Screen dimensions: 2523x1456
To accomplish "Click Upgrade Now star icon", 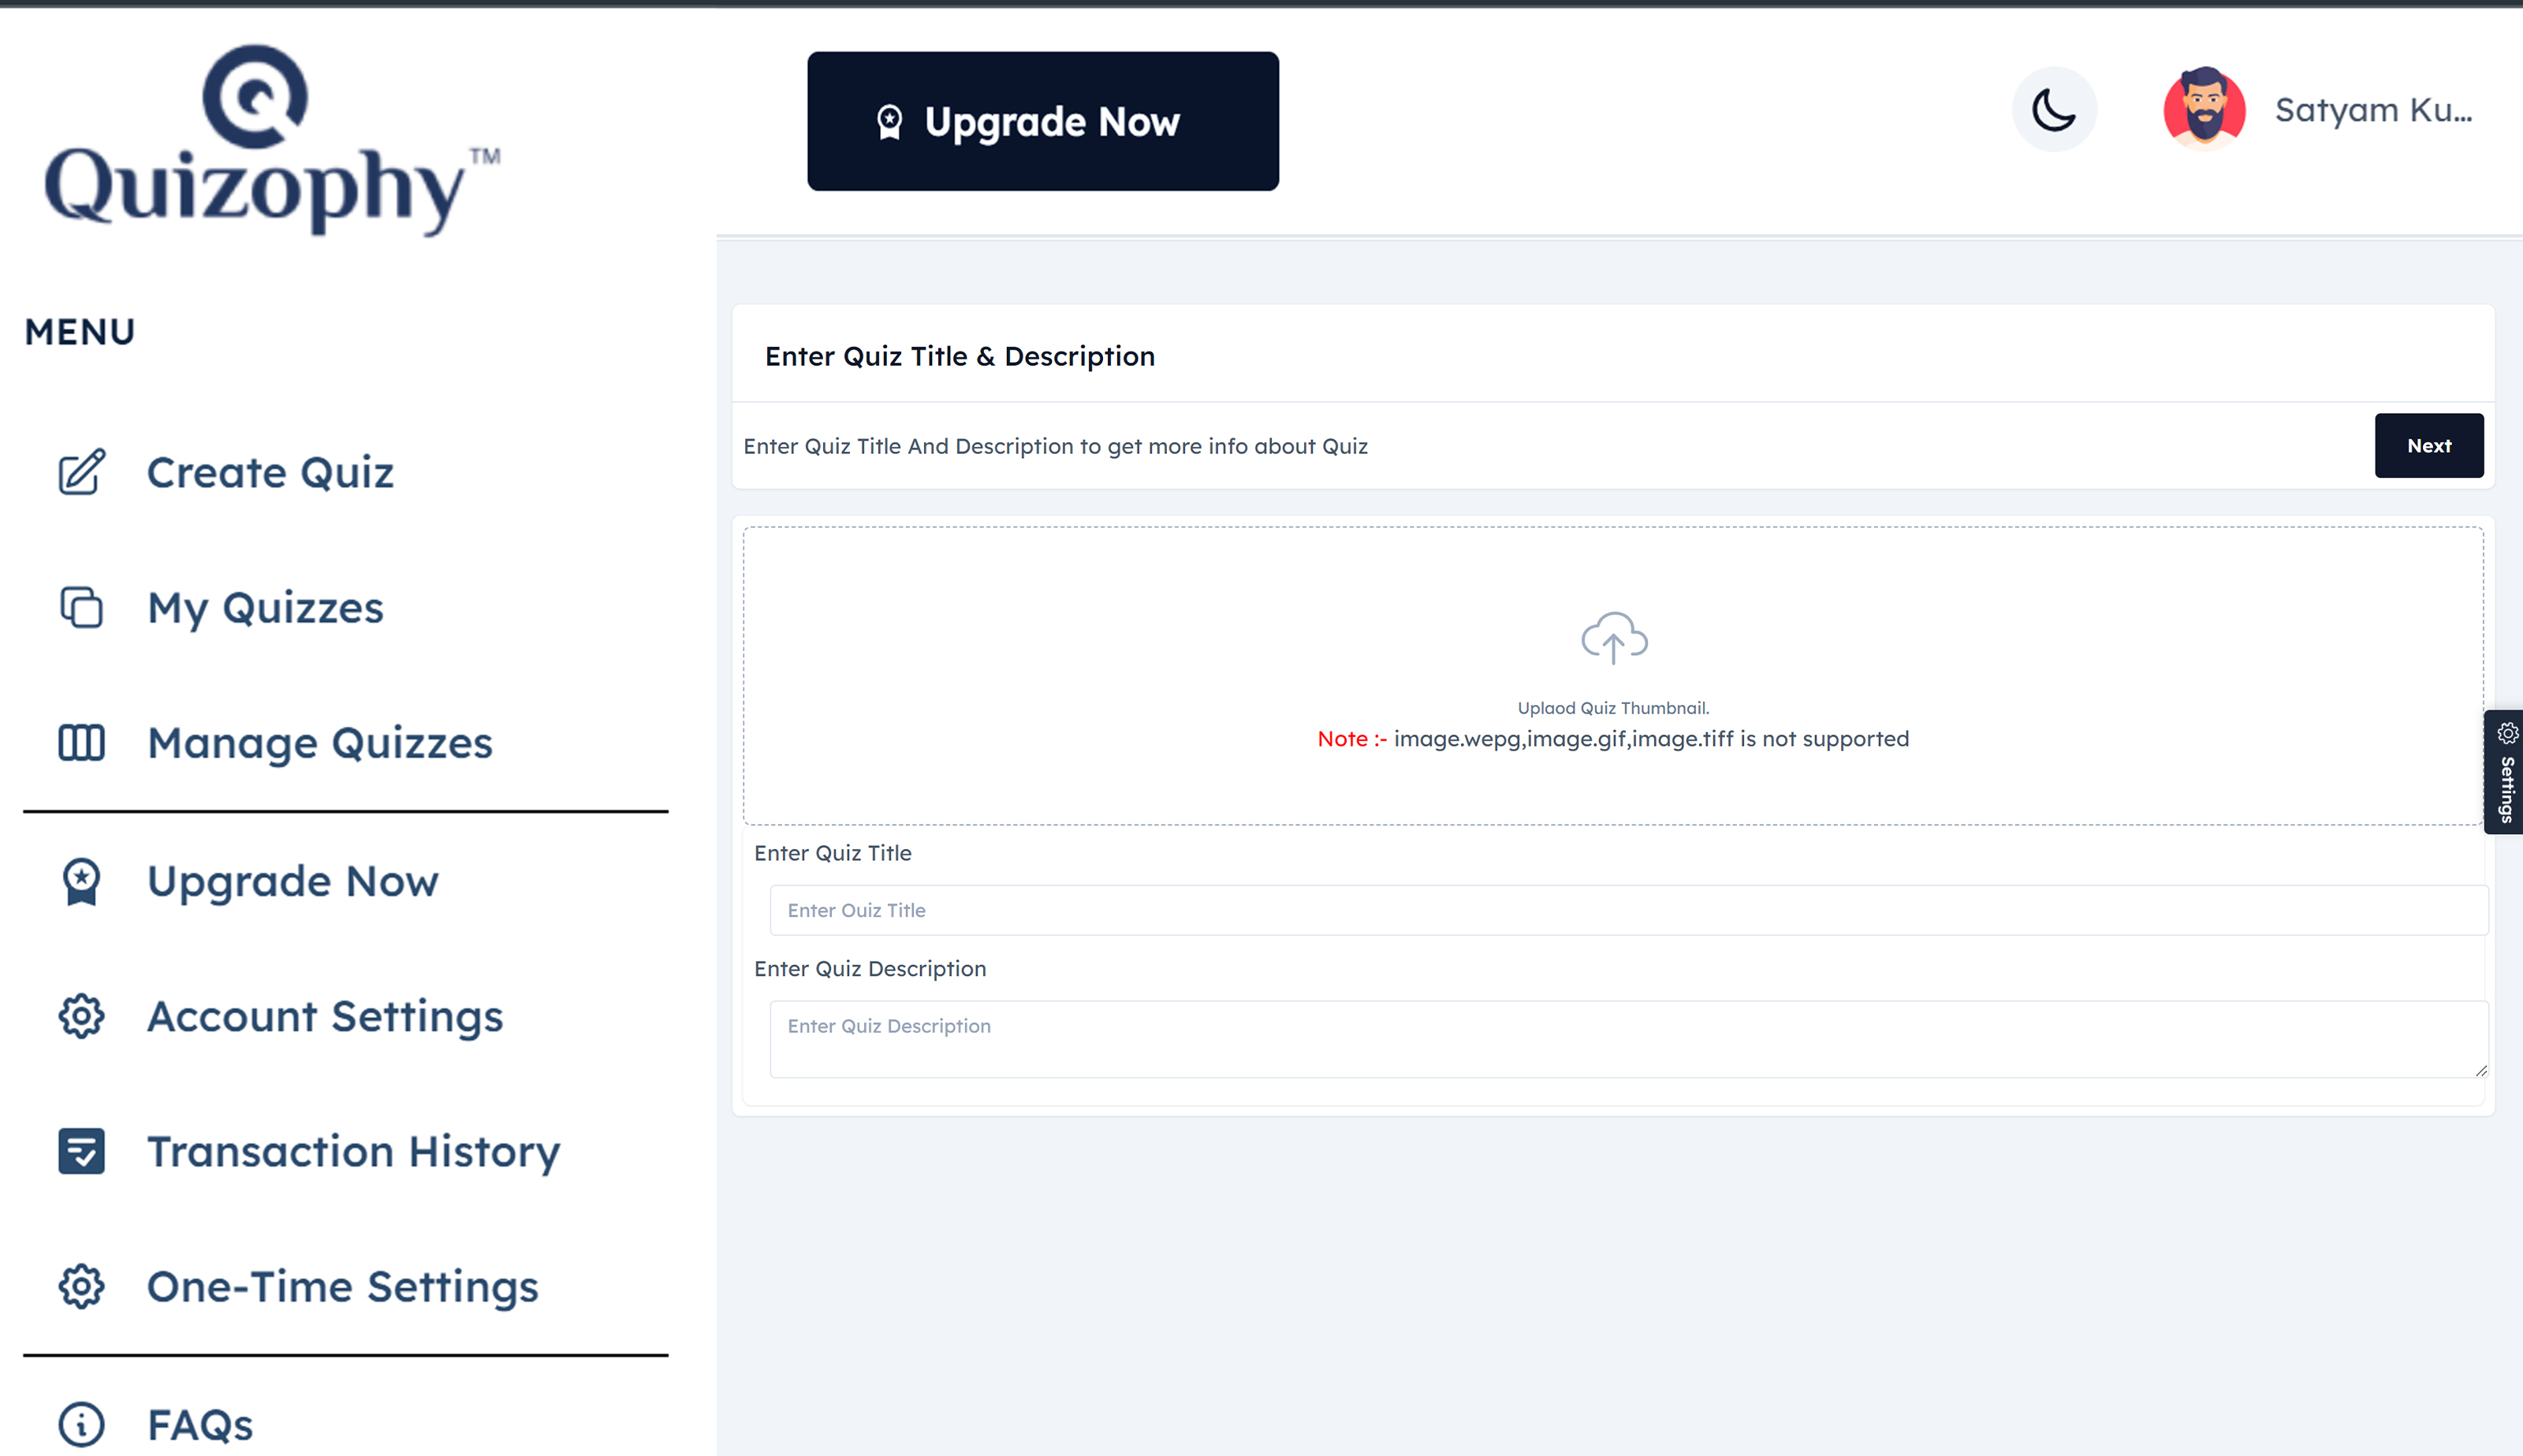I will pos(80,881).
